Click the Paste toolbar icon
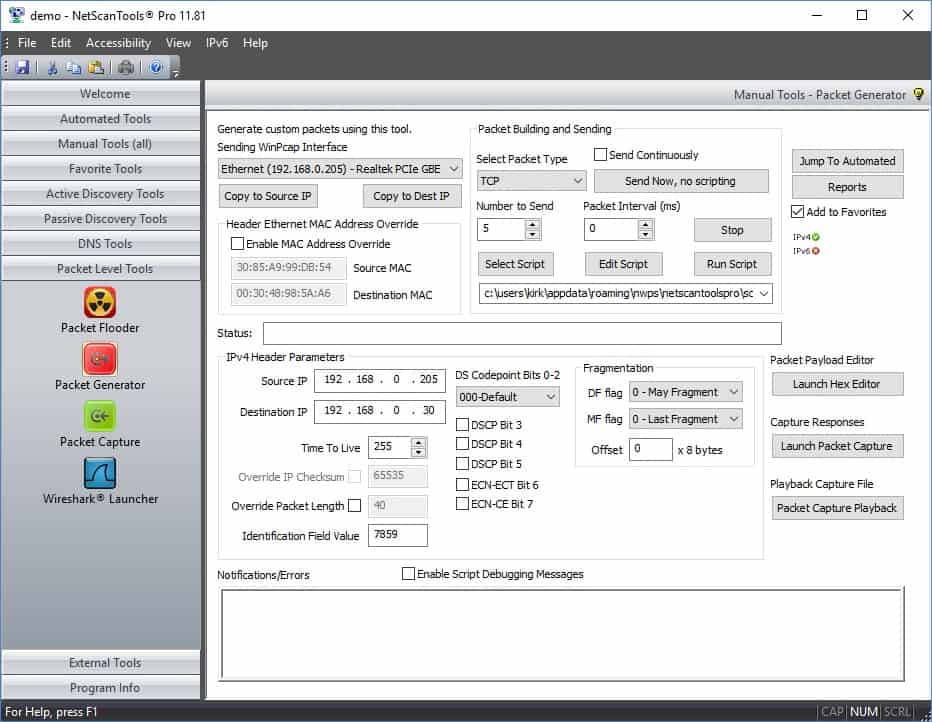The image size is (932, 722). click(x=96, y=68)
